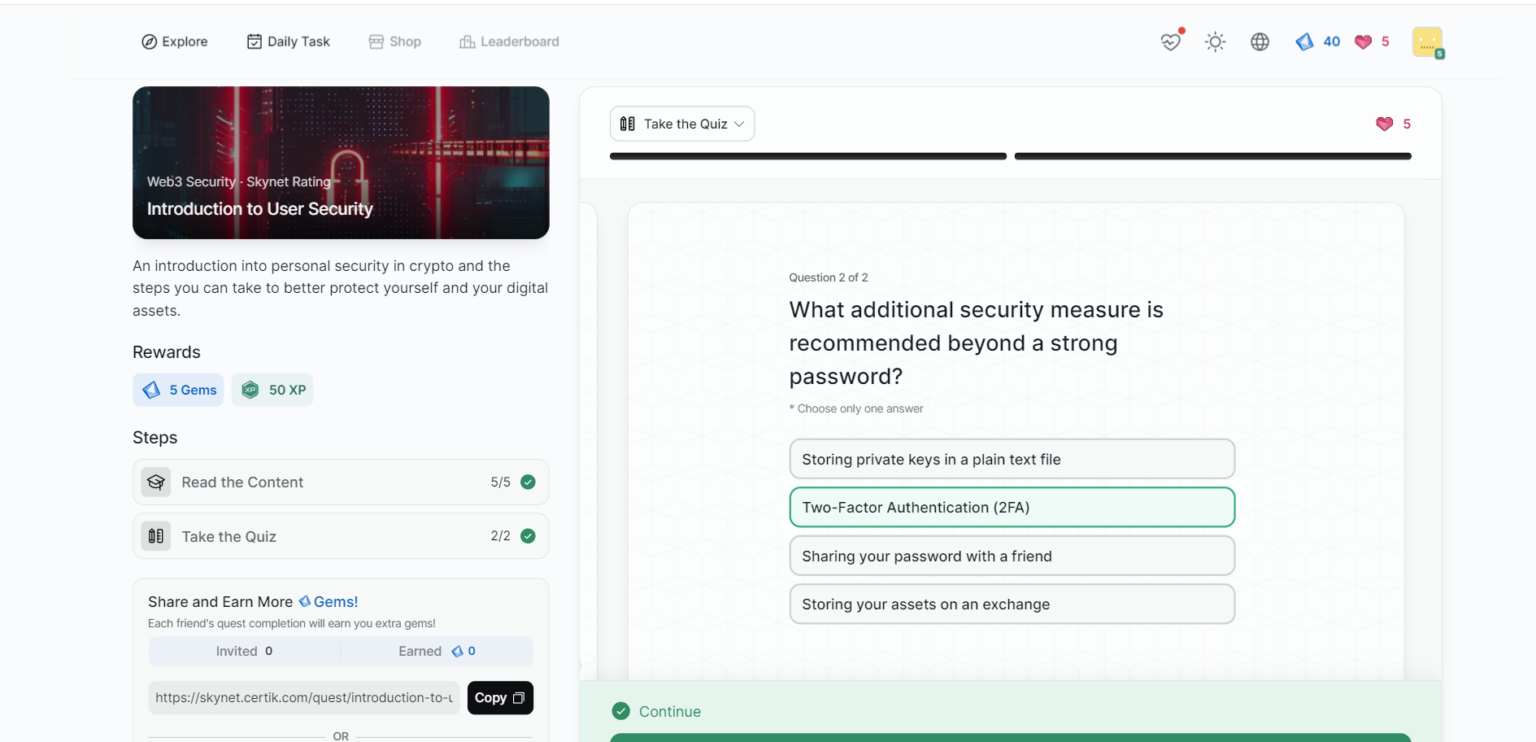1536x742 pixels.
Task: Select answer Two-Factor Authentication (2FA)
Action: [x=1012, y=507]
